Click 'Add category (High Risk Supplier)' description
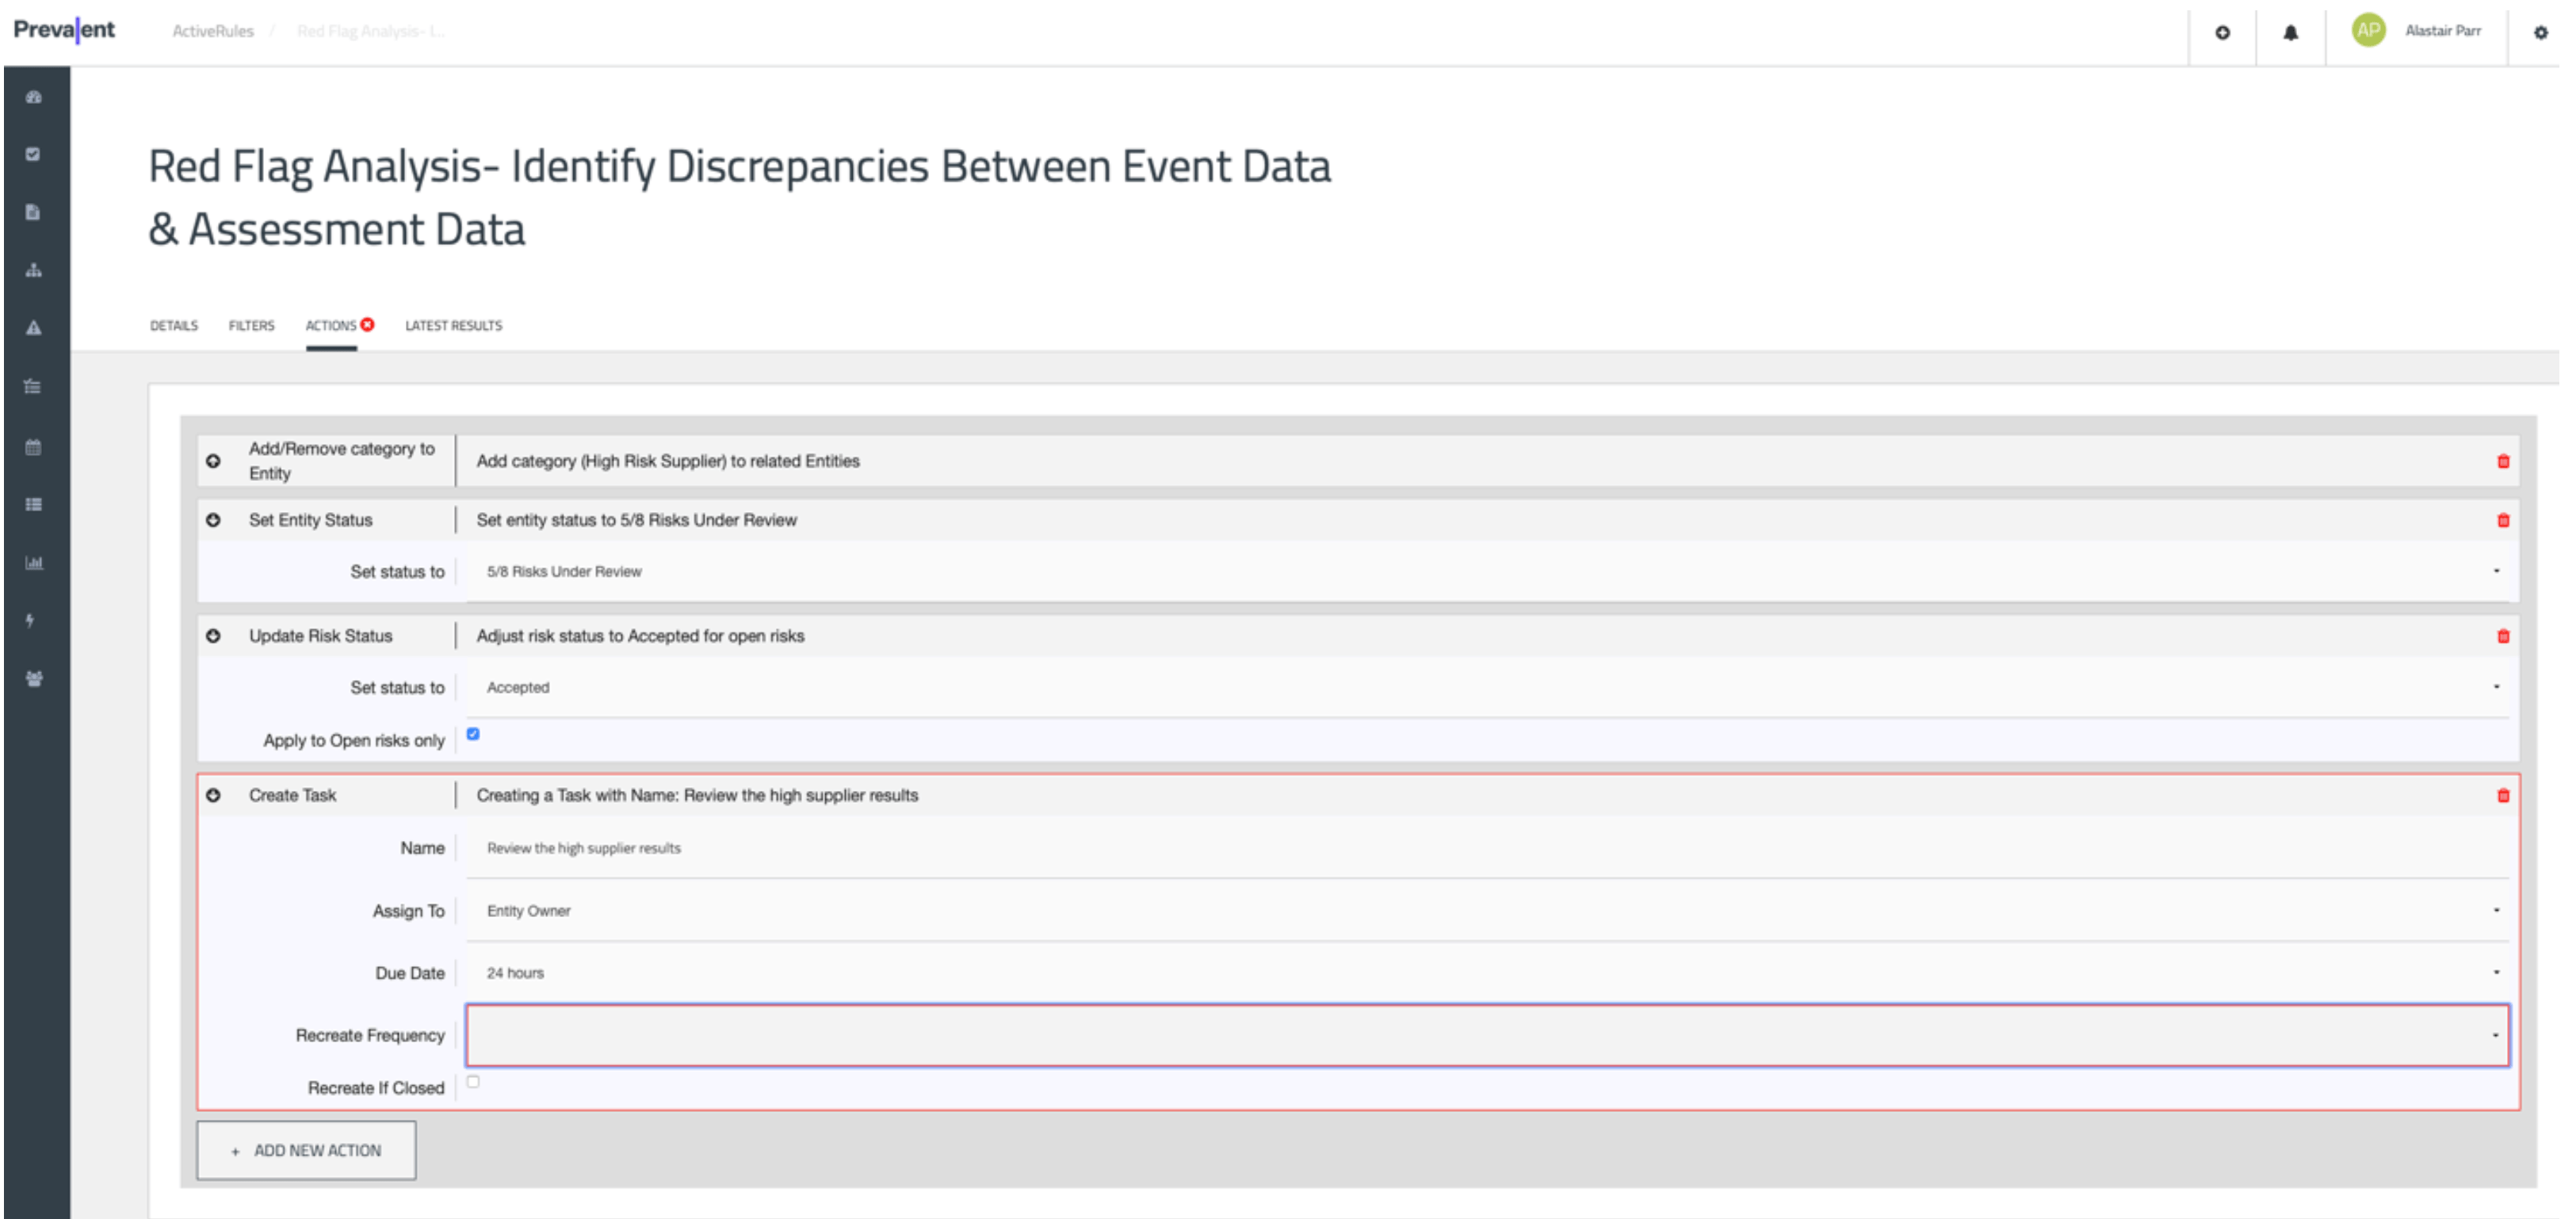Image resolution: width=2576 pixels, height=1219 pixels. [668, 461]
